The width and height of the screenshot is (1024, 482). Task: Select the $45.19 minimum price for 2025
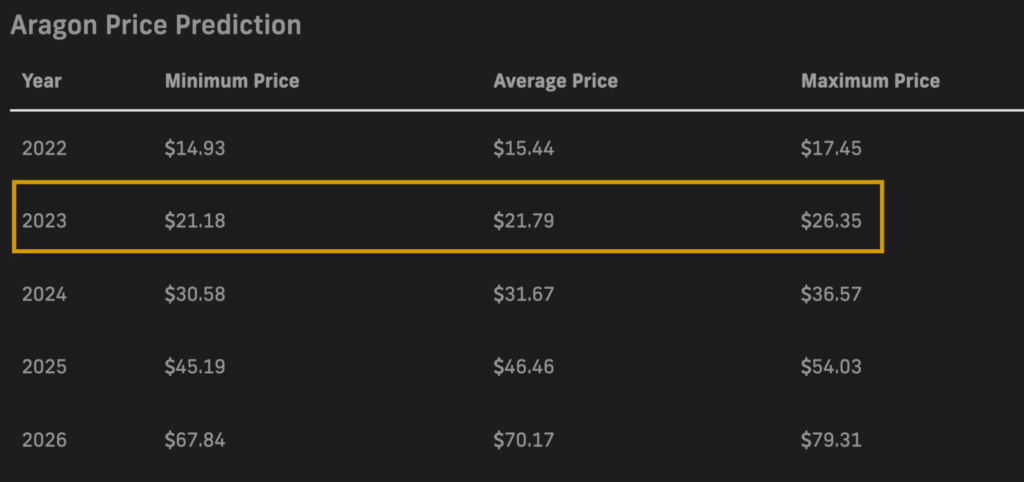(x=195, y=367)
